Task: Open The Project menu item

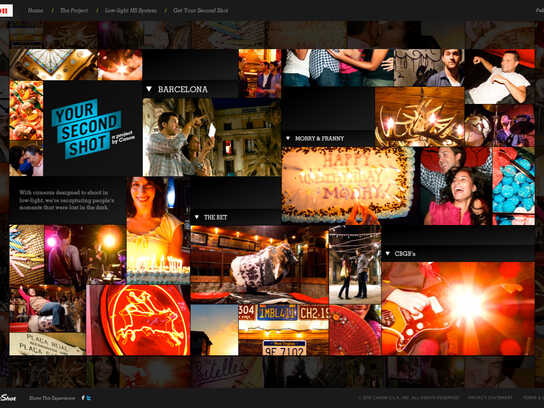Action: click(x=74, y=10)
